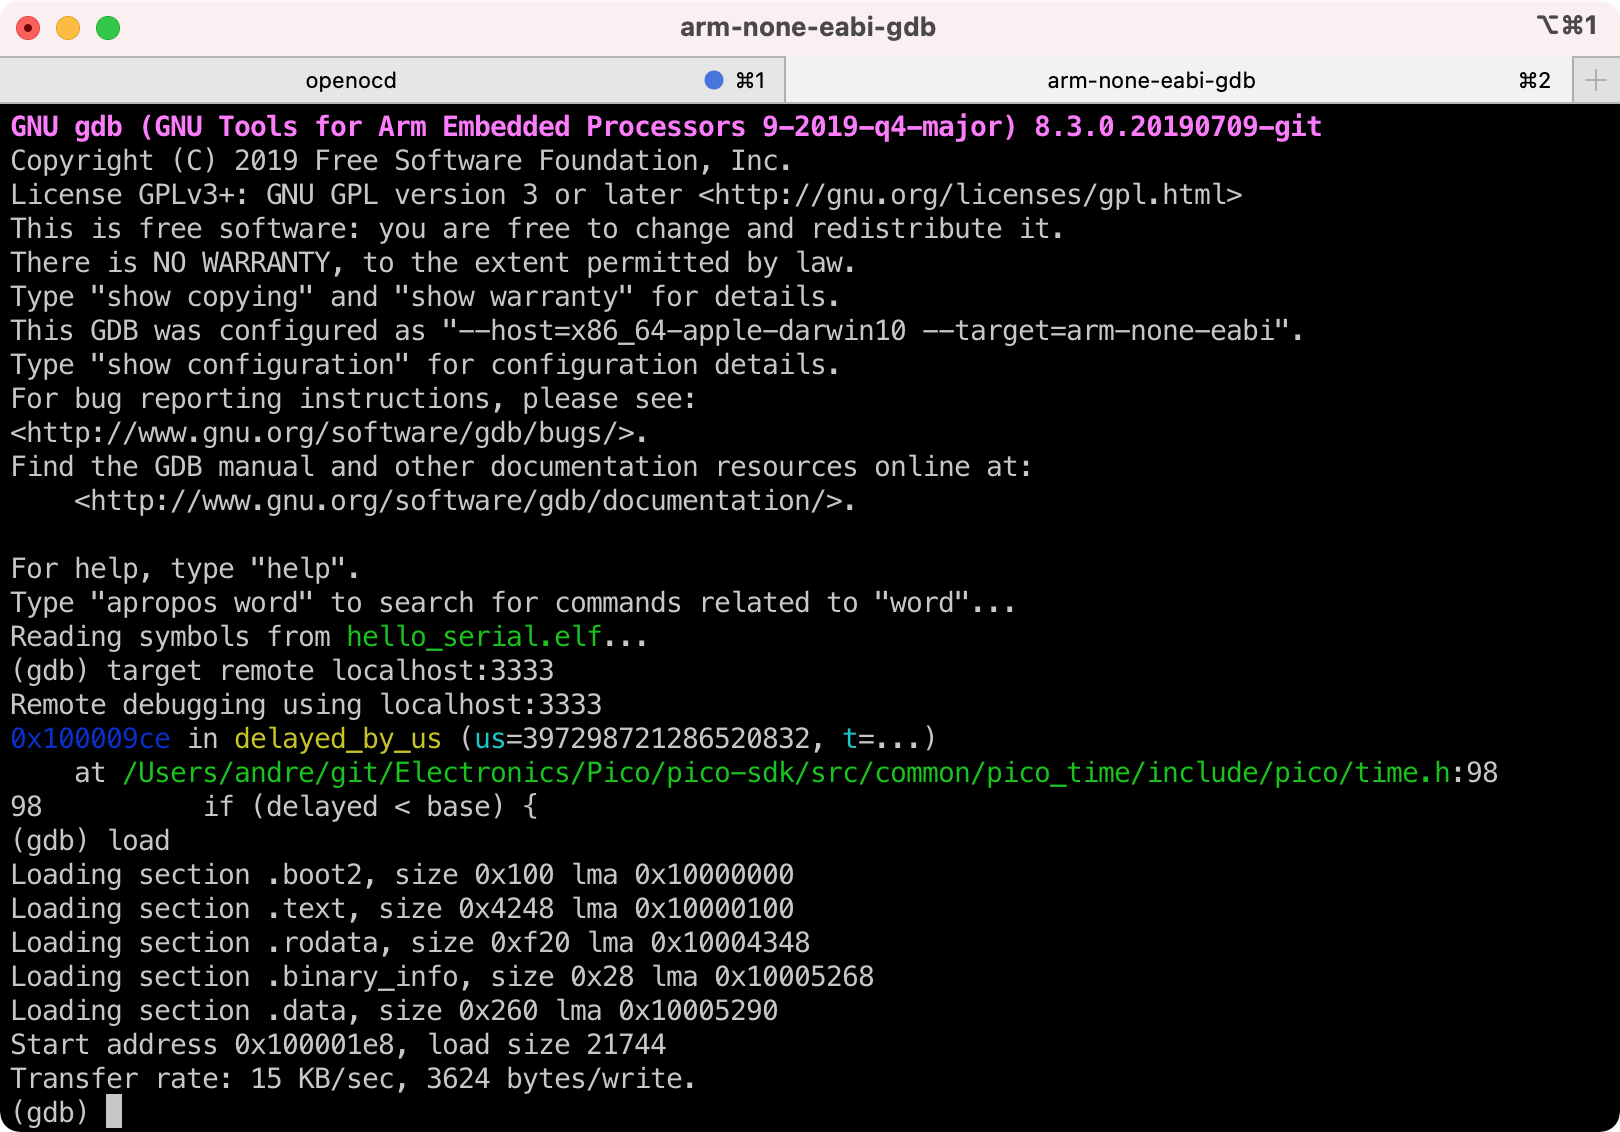Maximize the window using the green button

pos(108,28)
